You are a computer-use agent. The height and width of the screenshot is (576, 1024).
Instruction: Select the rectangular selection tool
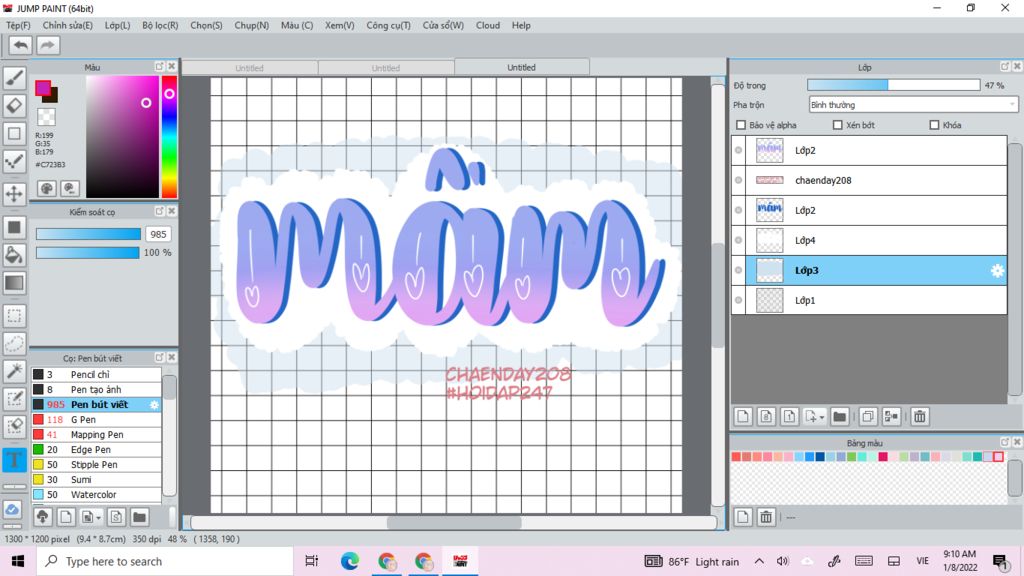14,316
